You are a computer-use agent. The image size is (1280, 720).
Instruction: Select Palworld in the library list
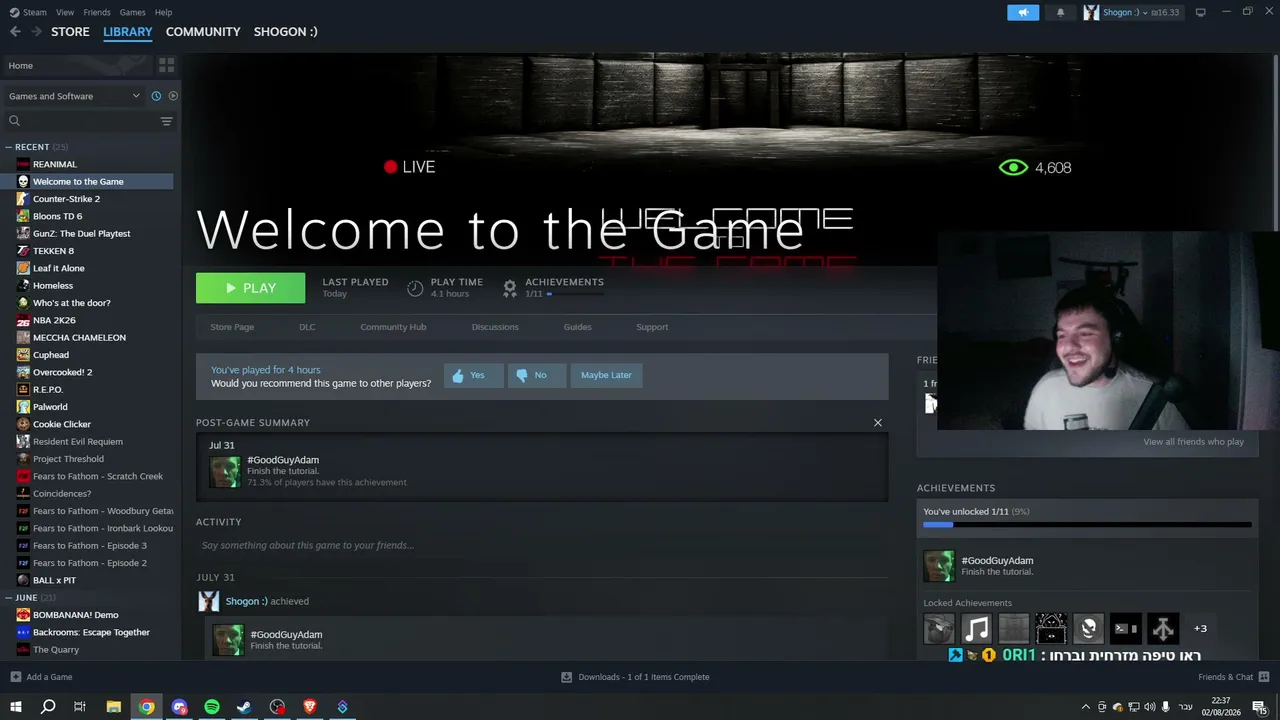point(50,407)
